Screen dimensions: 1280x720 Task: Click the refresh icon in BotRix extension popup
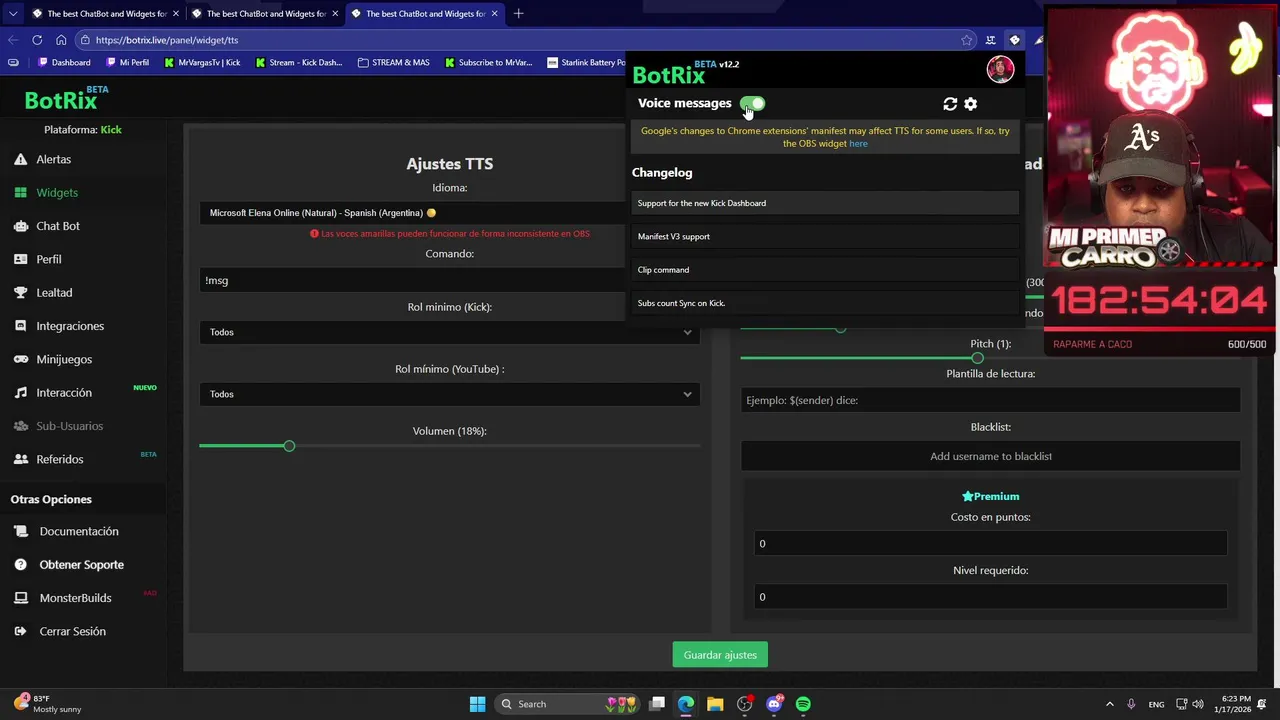point(950,104)
